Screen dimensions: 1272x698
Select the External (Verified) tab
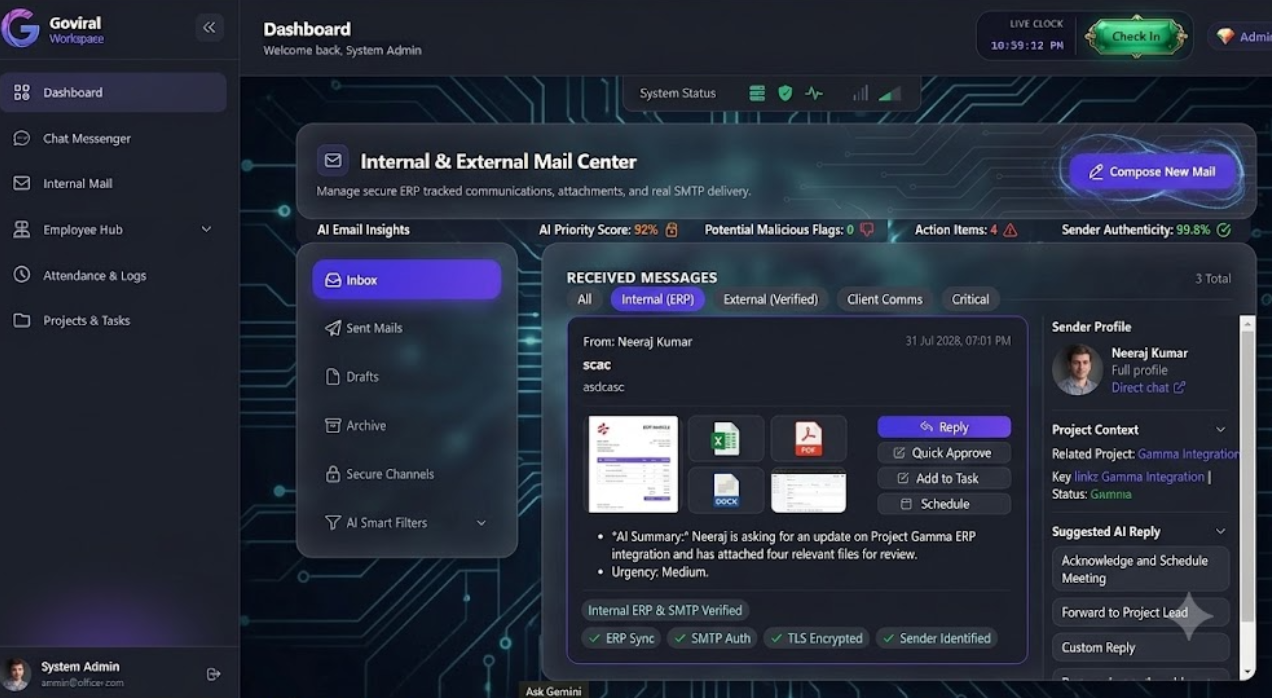[x=770, y=299]
